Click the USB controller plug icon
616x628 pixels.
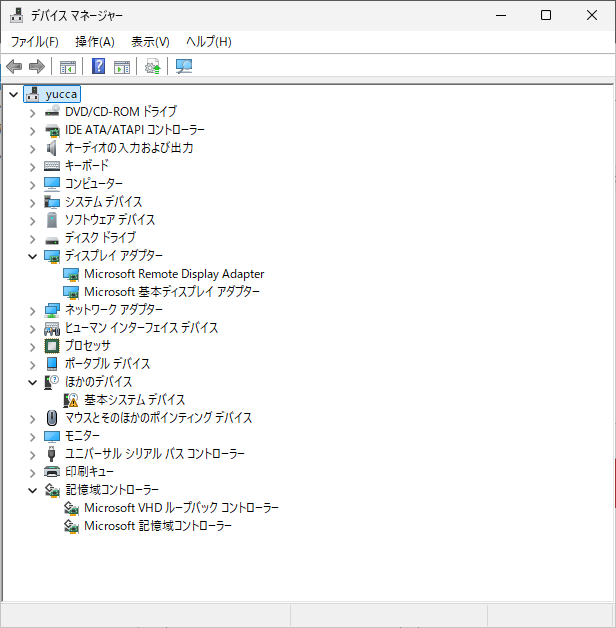[x=51, y=454]
